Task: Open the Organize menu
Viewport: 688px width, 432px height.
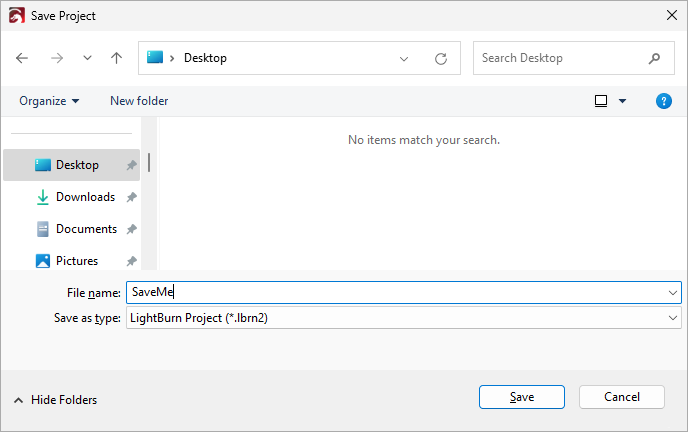Action: [x=49, y=101]
